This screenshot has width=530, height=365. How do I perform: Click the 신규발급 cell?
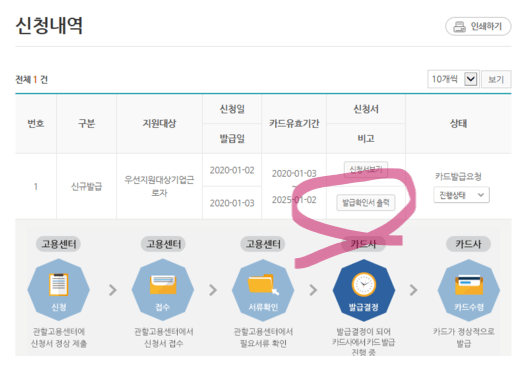pyautogui.click(x=87, y=187)
